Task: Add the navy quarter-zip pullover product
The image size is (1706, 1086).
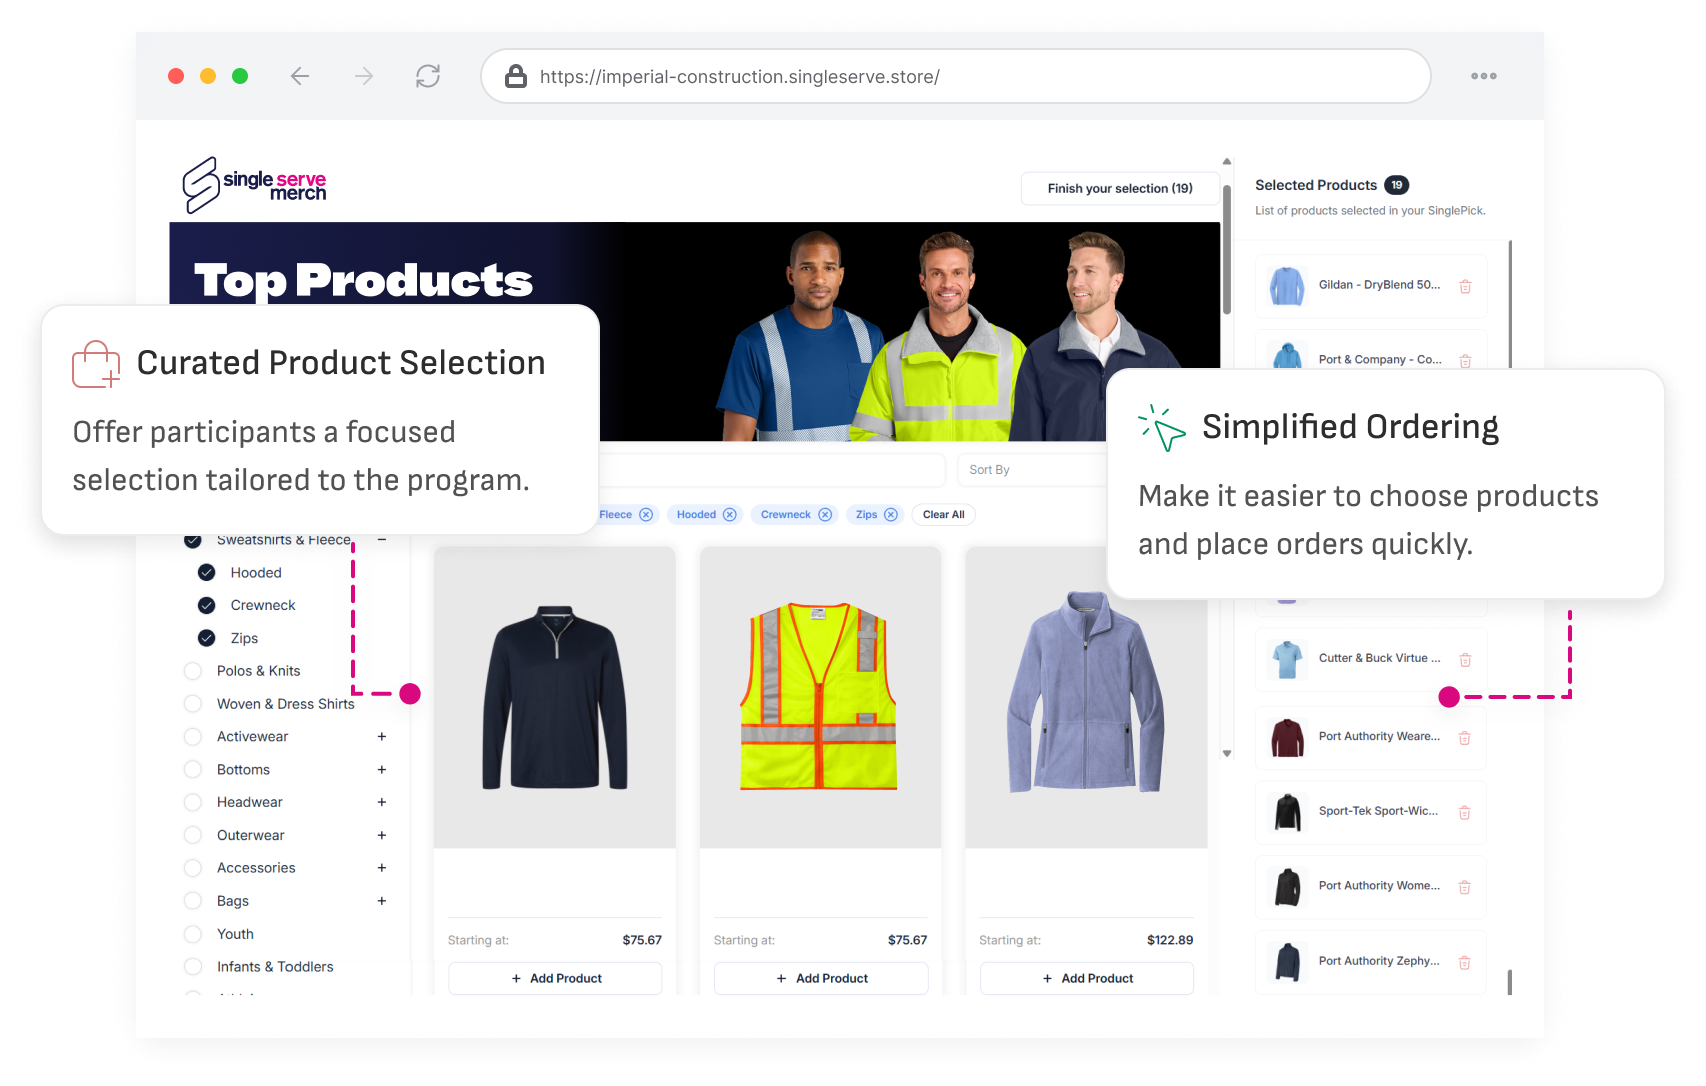Action: (555, 978)
